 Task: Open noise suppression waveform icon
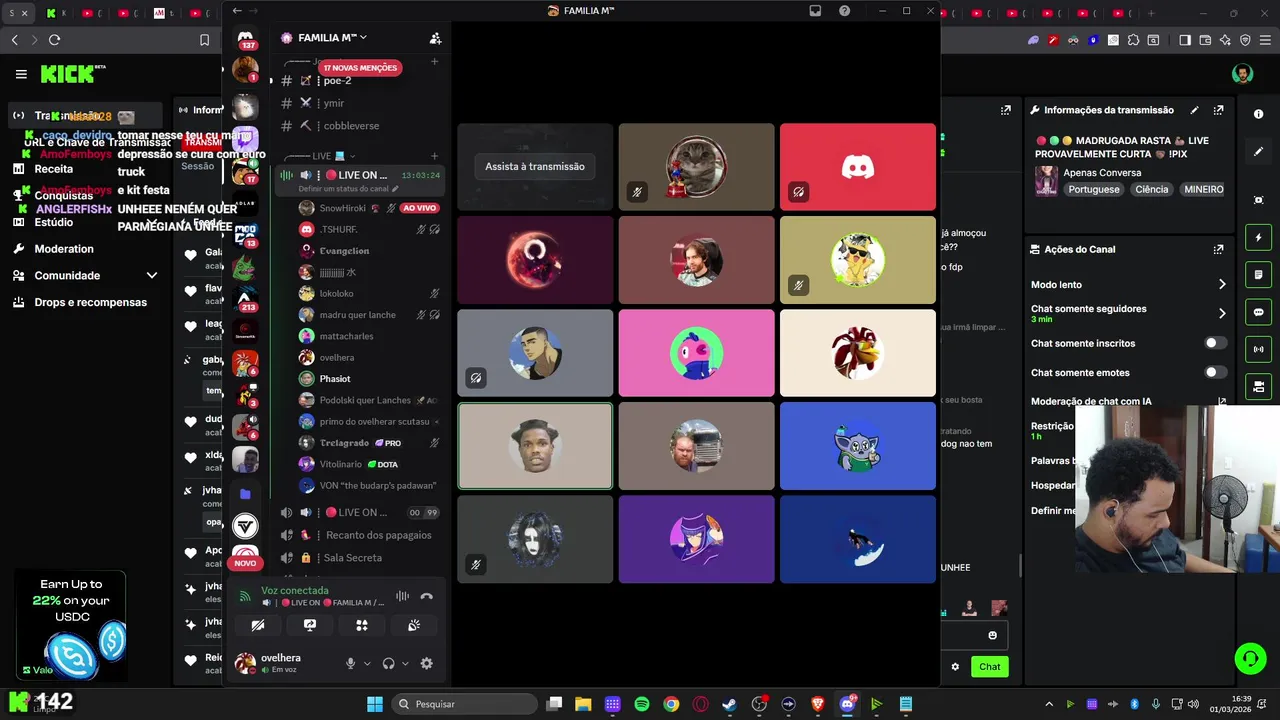402,596
